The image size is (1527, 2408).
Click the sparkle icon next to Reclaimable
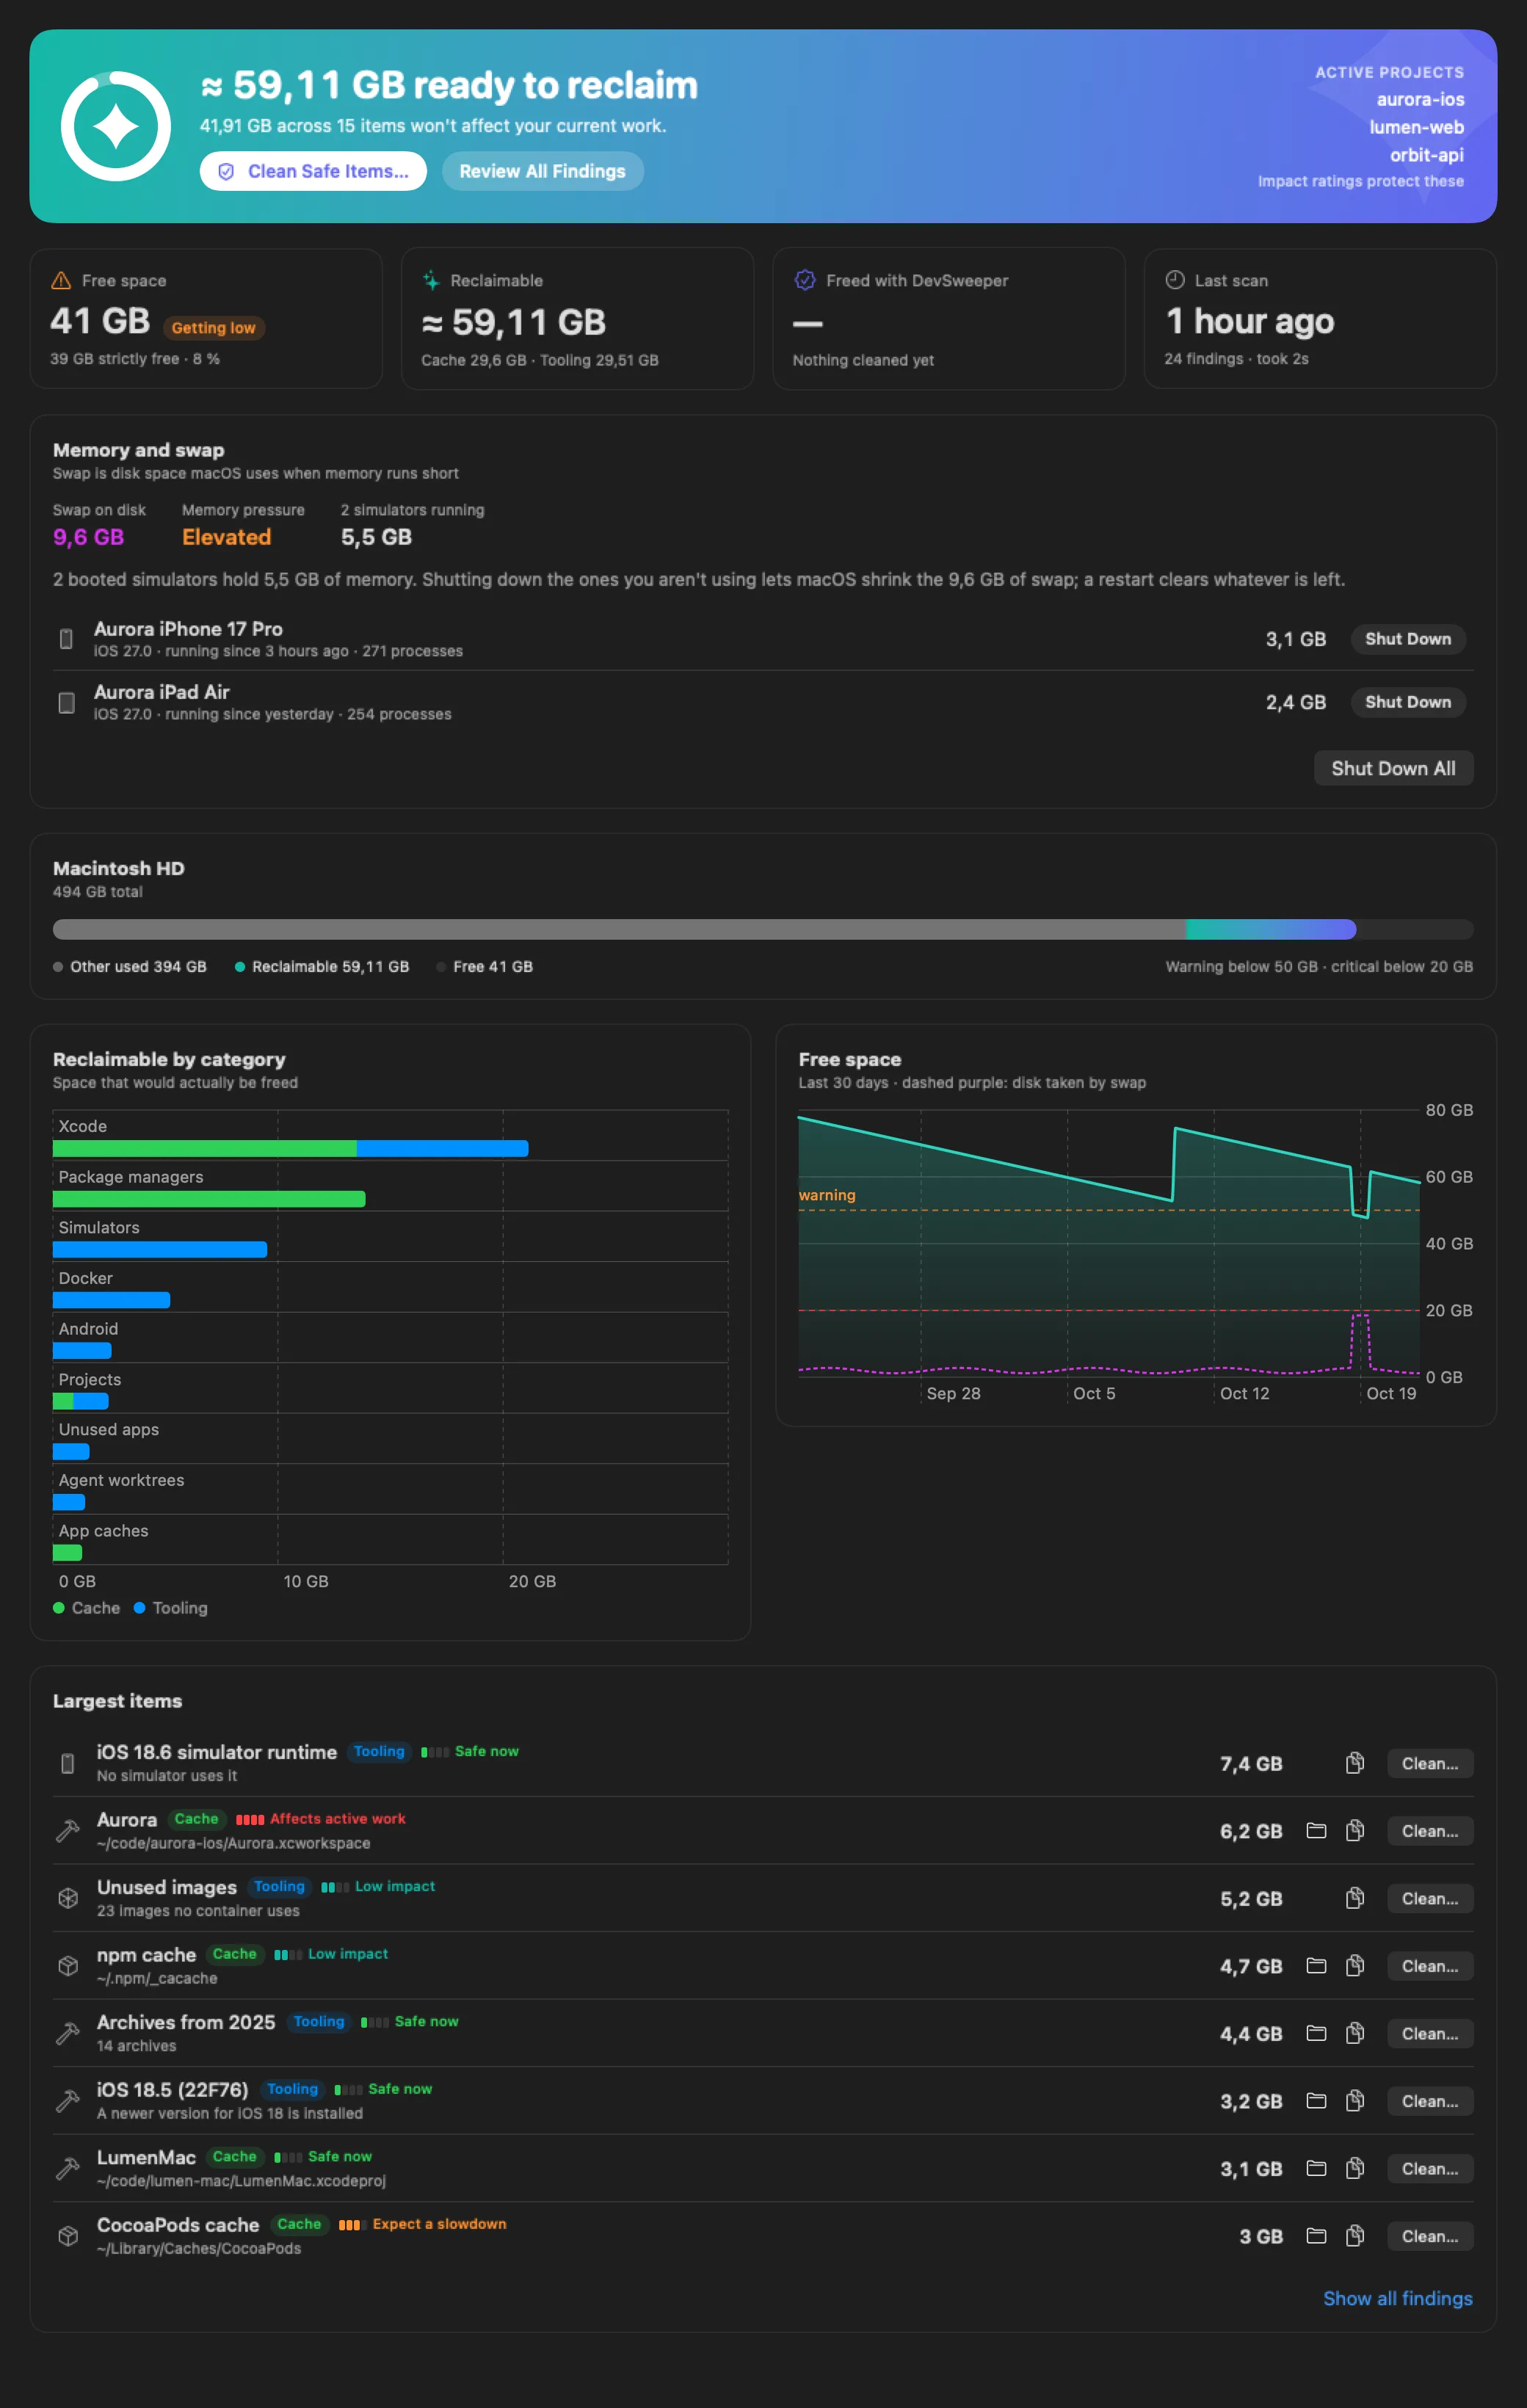pos(431,280)
